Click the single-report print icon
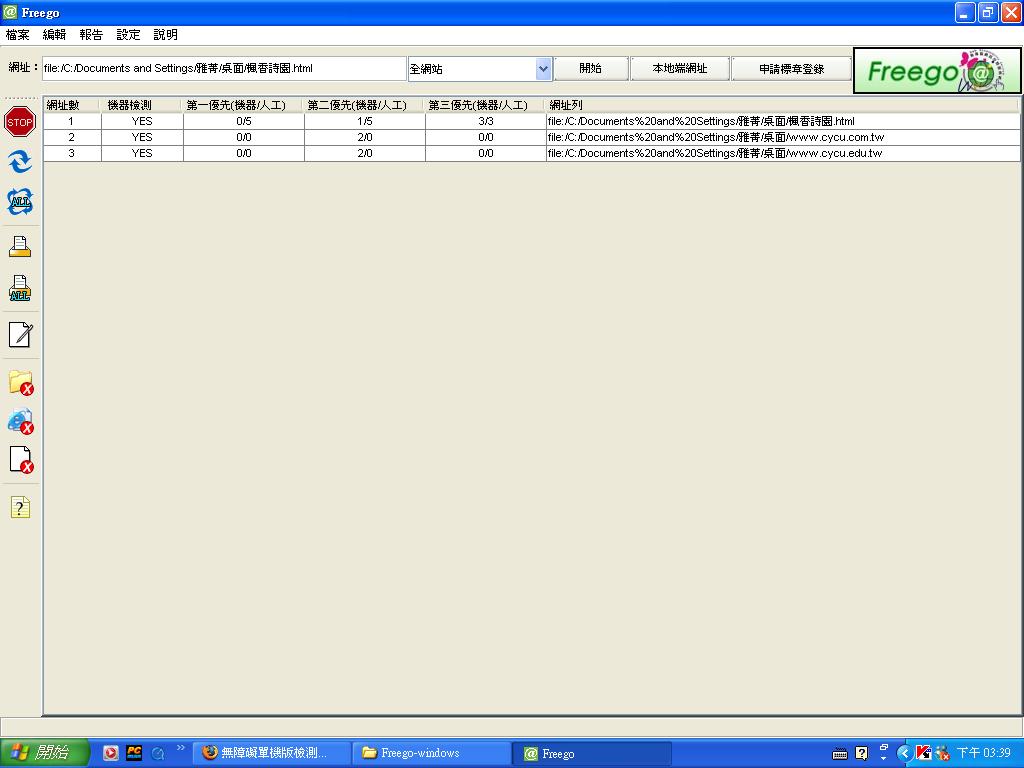 point(20,246)
